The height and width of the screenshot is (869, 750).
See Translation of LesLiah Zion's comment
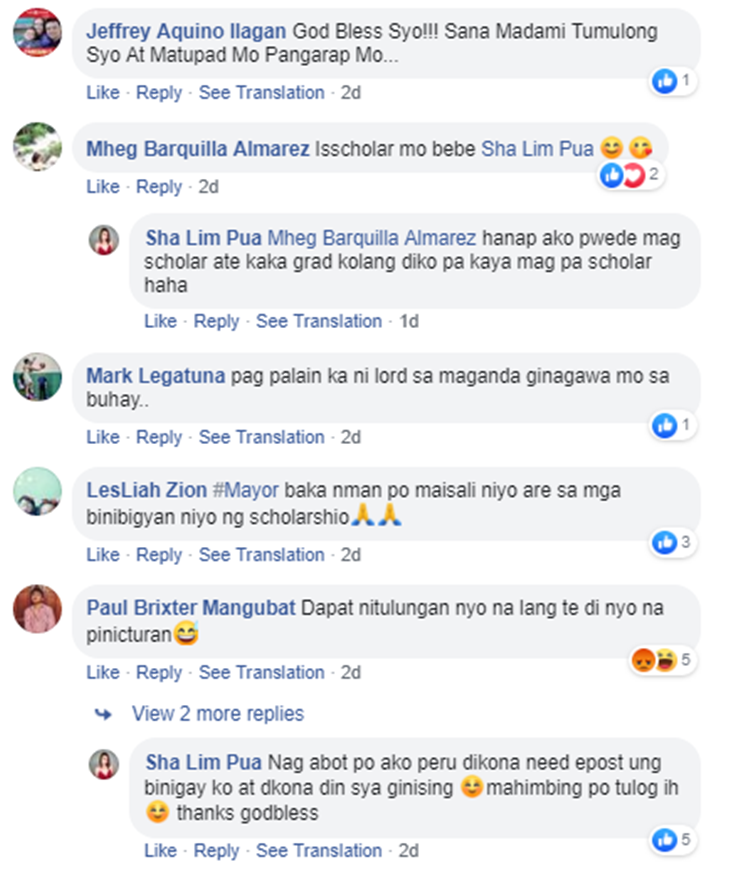point(262,555)
